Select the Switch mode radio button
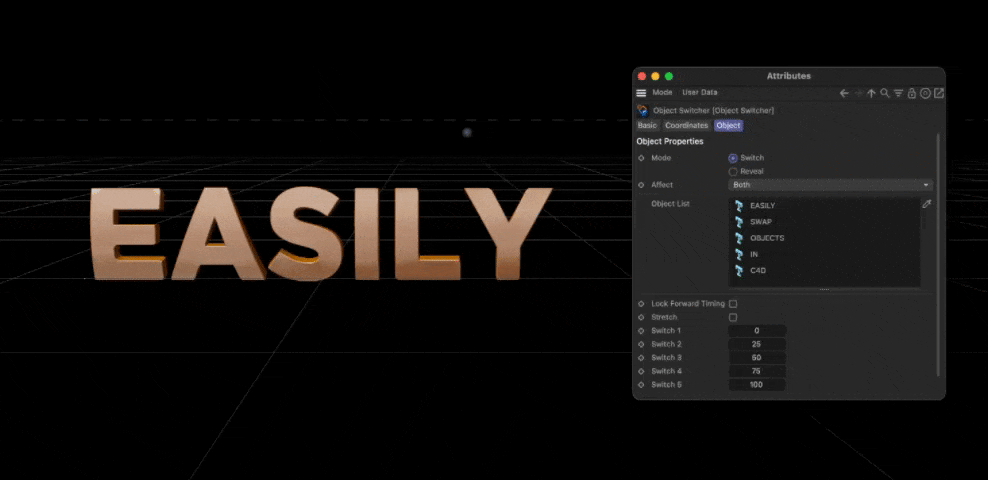This screenshot has height=480, width=988. [733, 158]
